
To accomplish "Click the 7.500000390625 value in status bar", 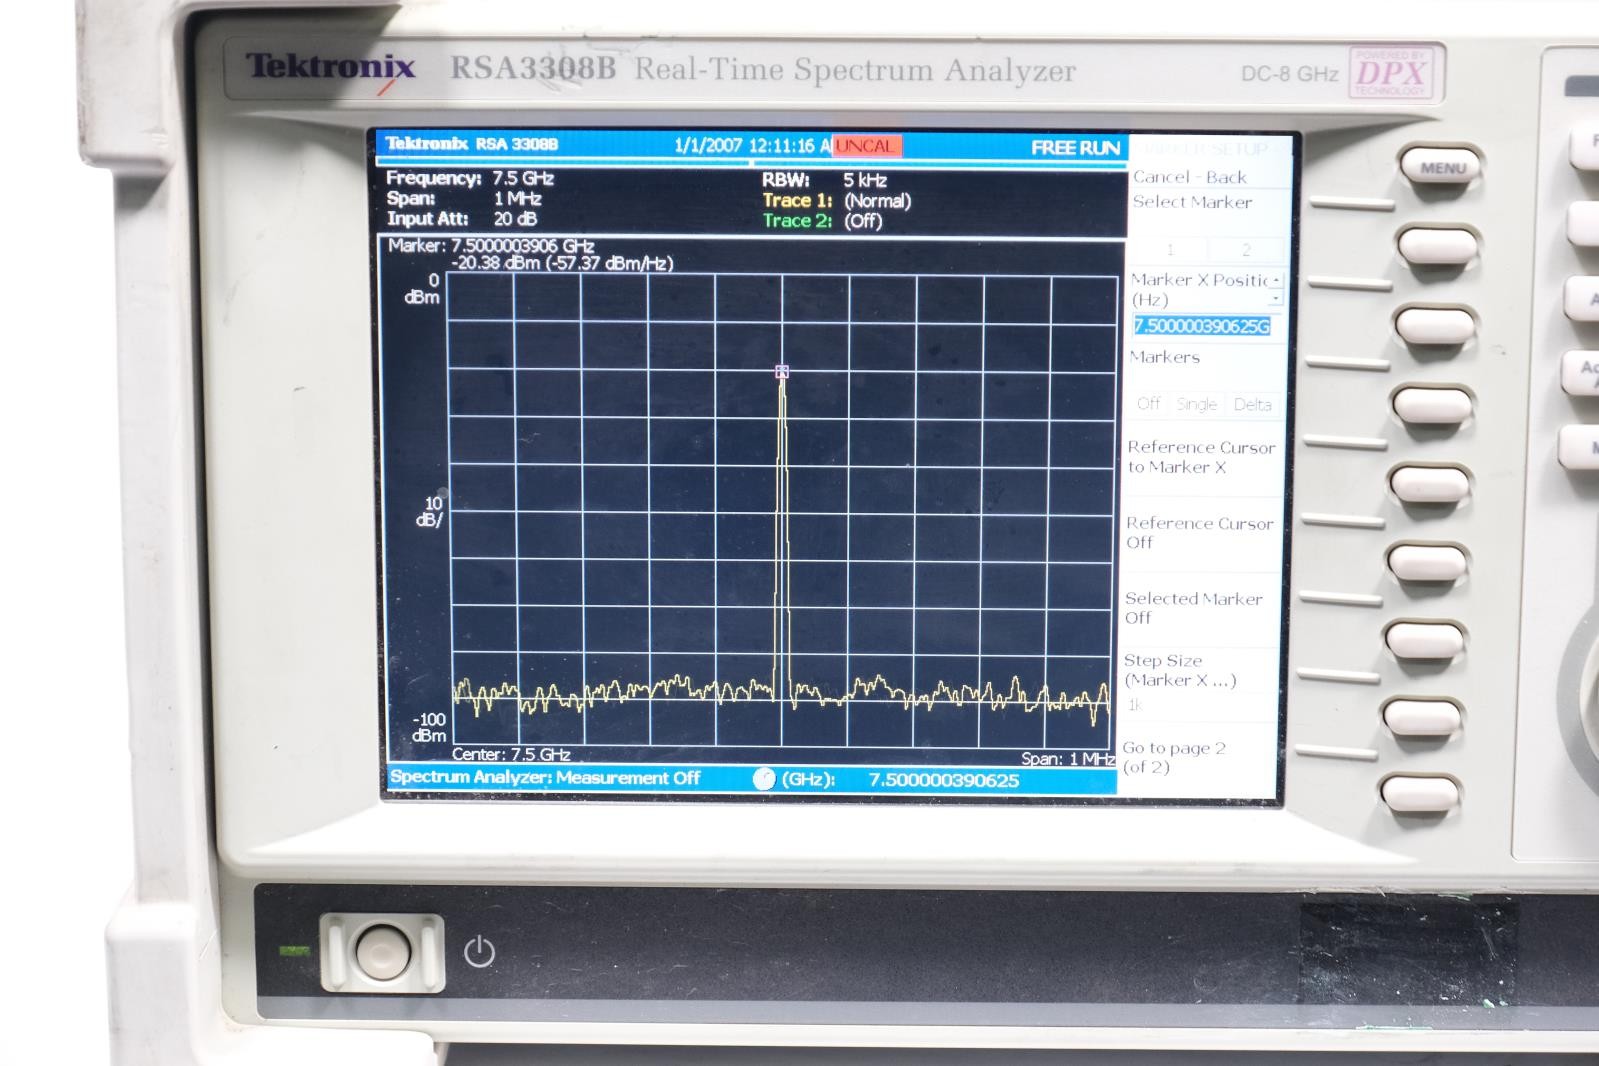I will pos(944,780).
